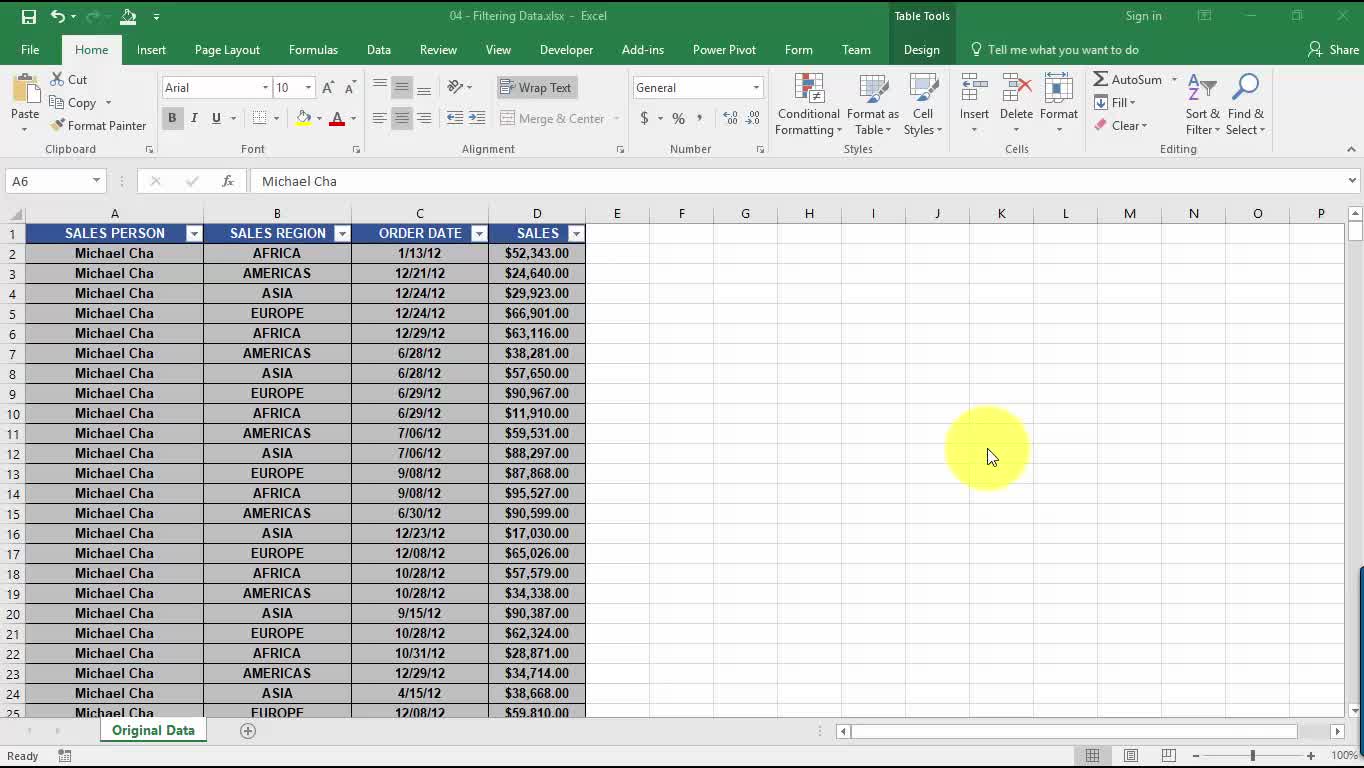
Task: Click the AutoSum icon
Action: (1101, 79)
